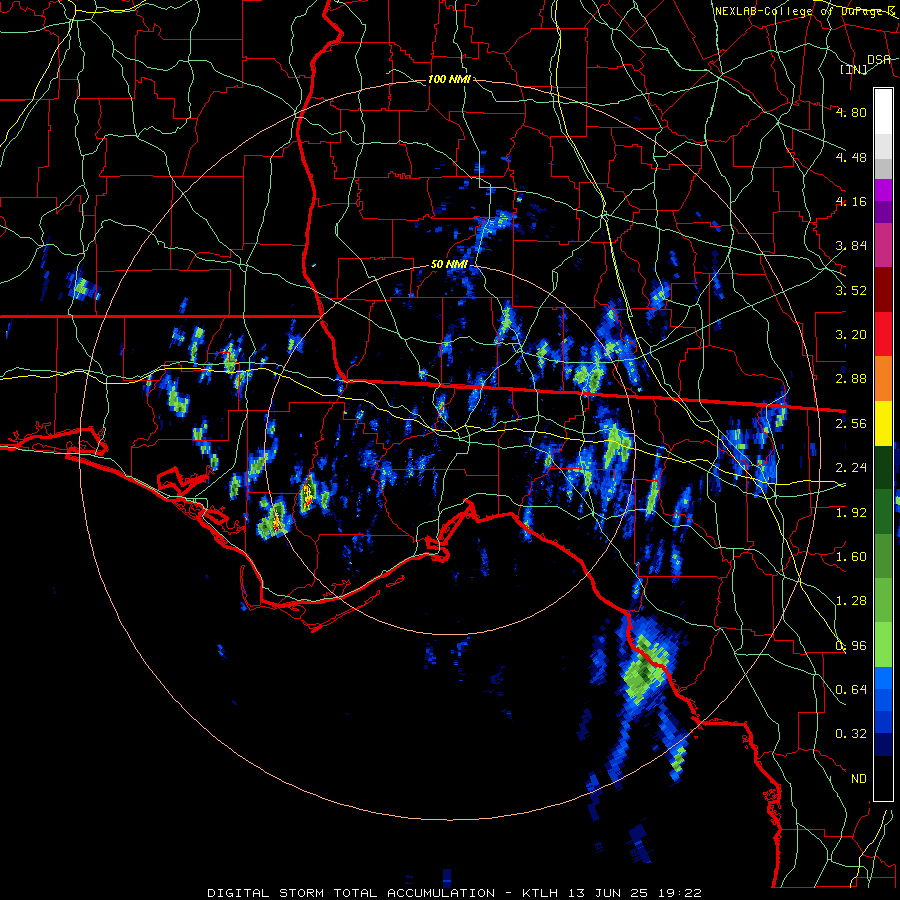
Task: Click the 100 NMI range ring label
Action: coord(449,79)
